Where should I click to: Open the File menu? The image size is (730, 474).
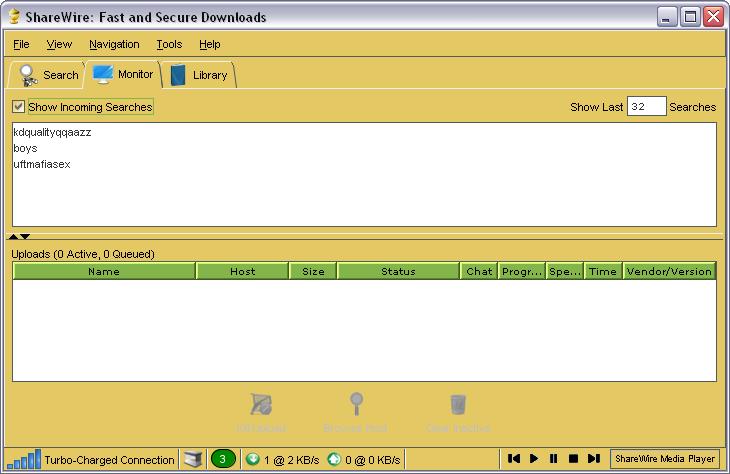tap(21, 44)
